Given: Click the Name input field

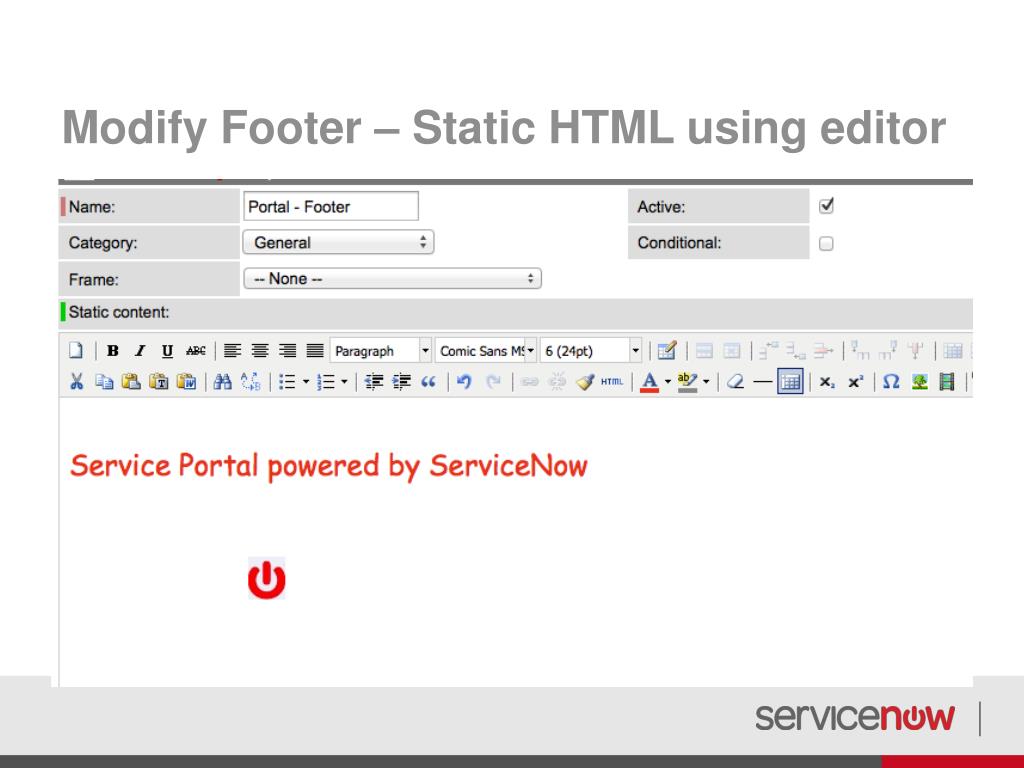Looking at the screenshot, I should coord(331,206).
